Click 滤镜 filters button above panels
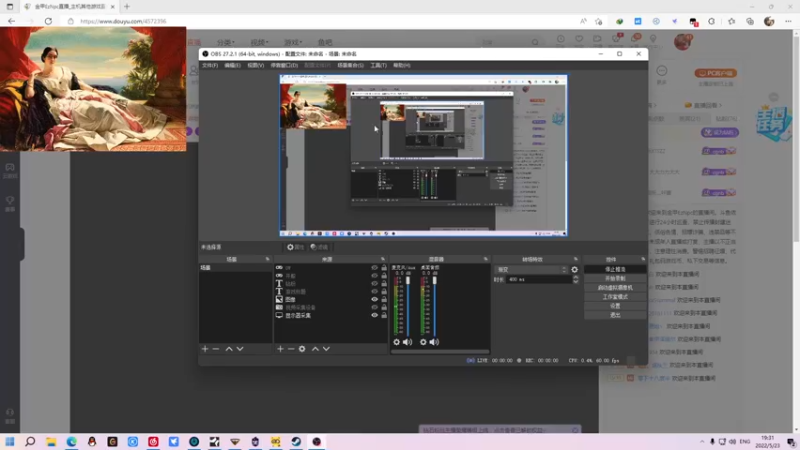800x450 pixels. (x=319, y=247)
